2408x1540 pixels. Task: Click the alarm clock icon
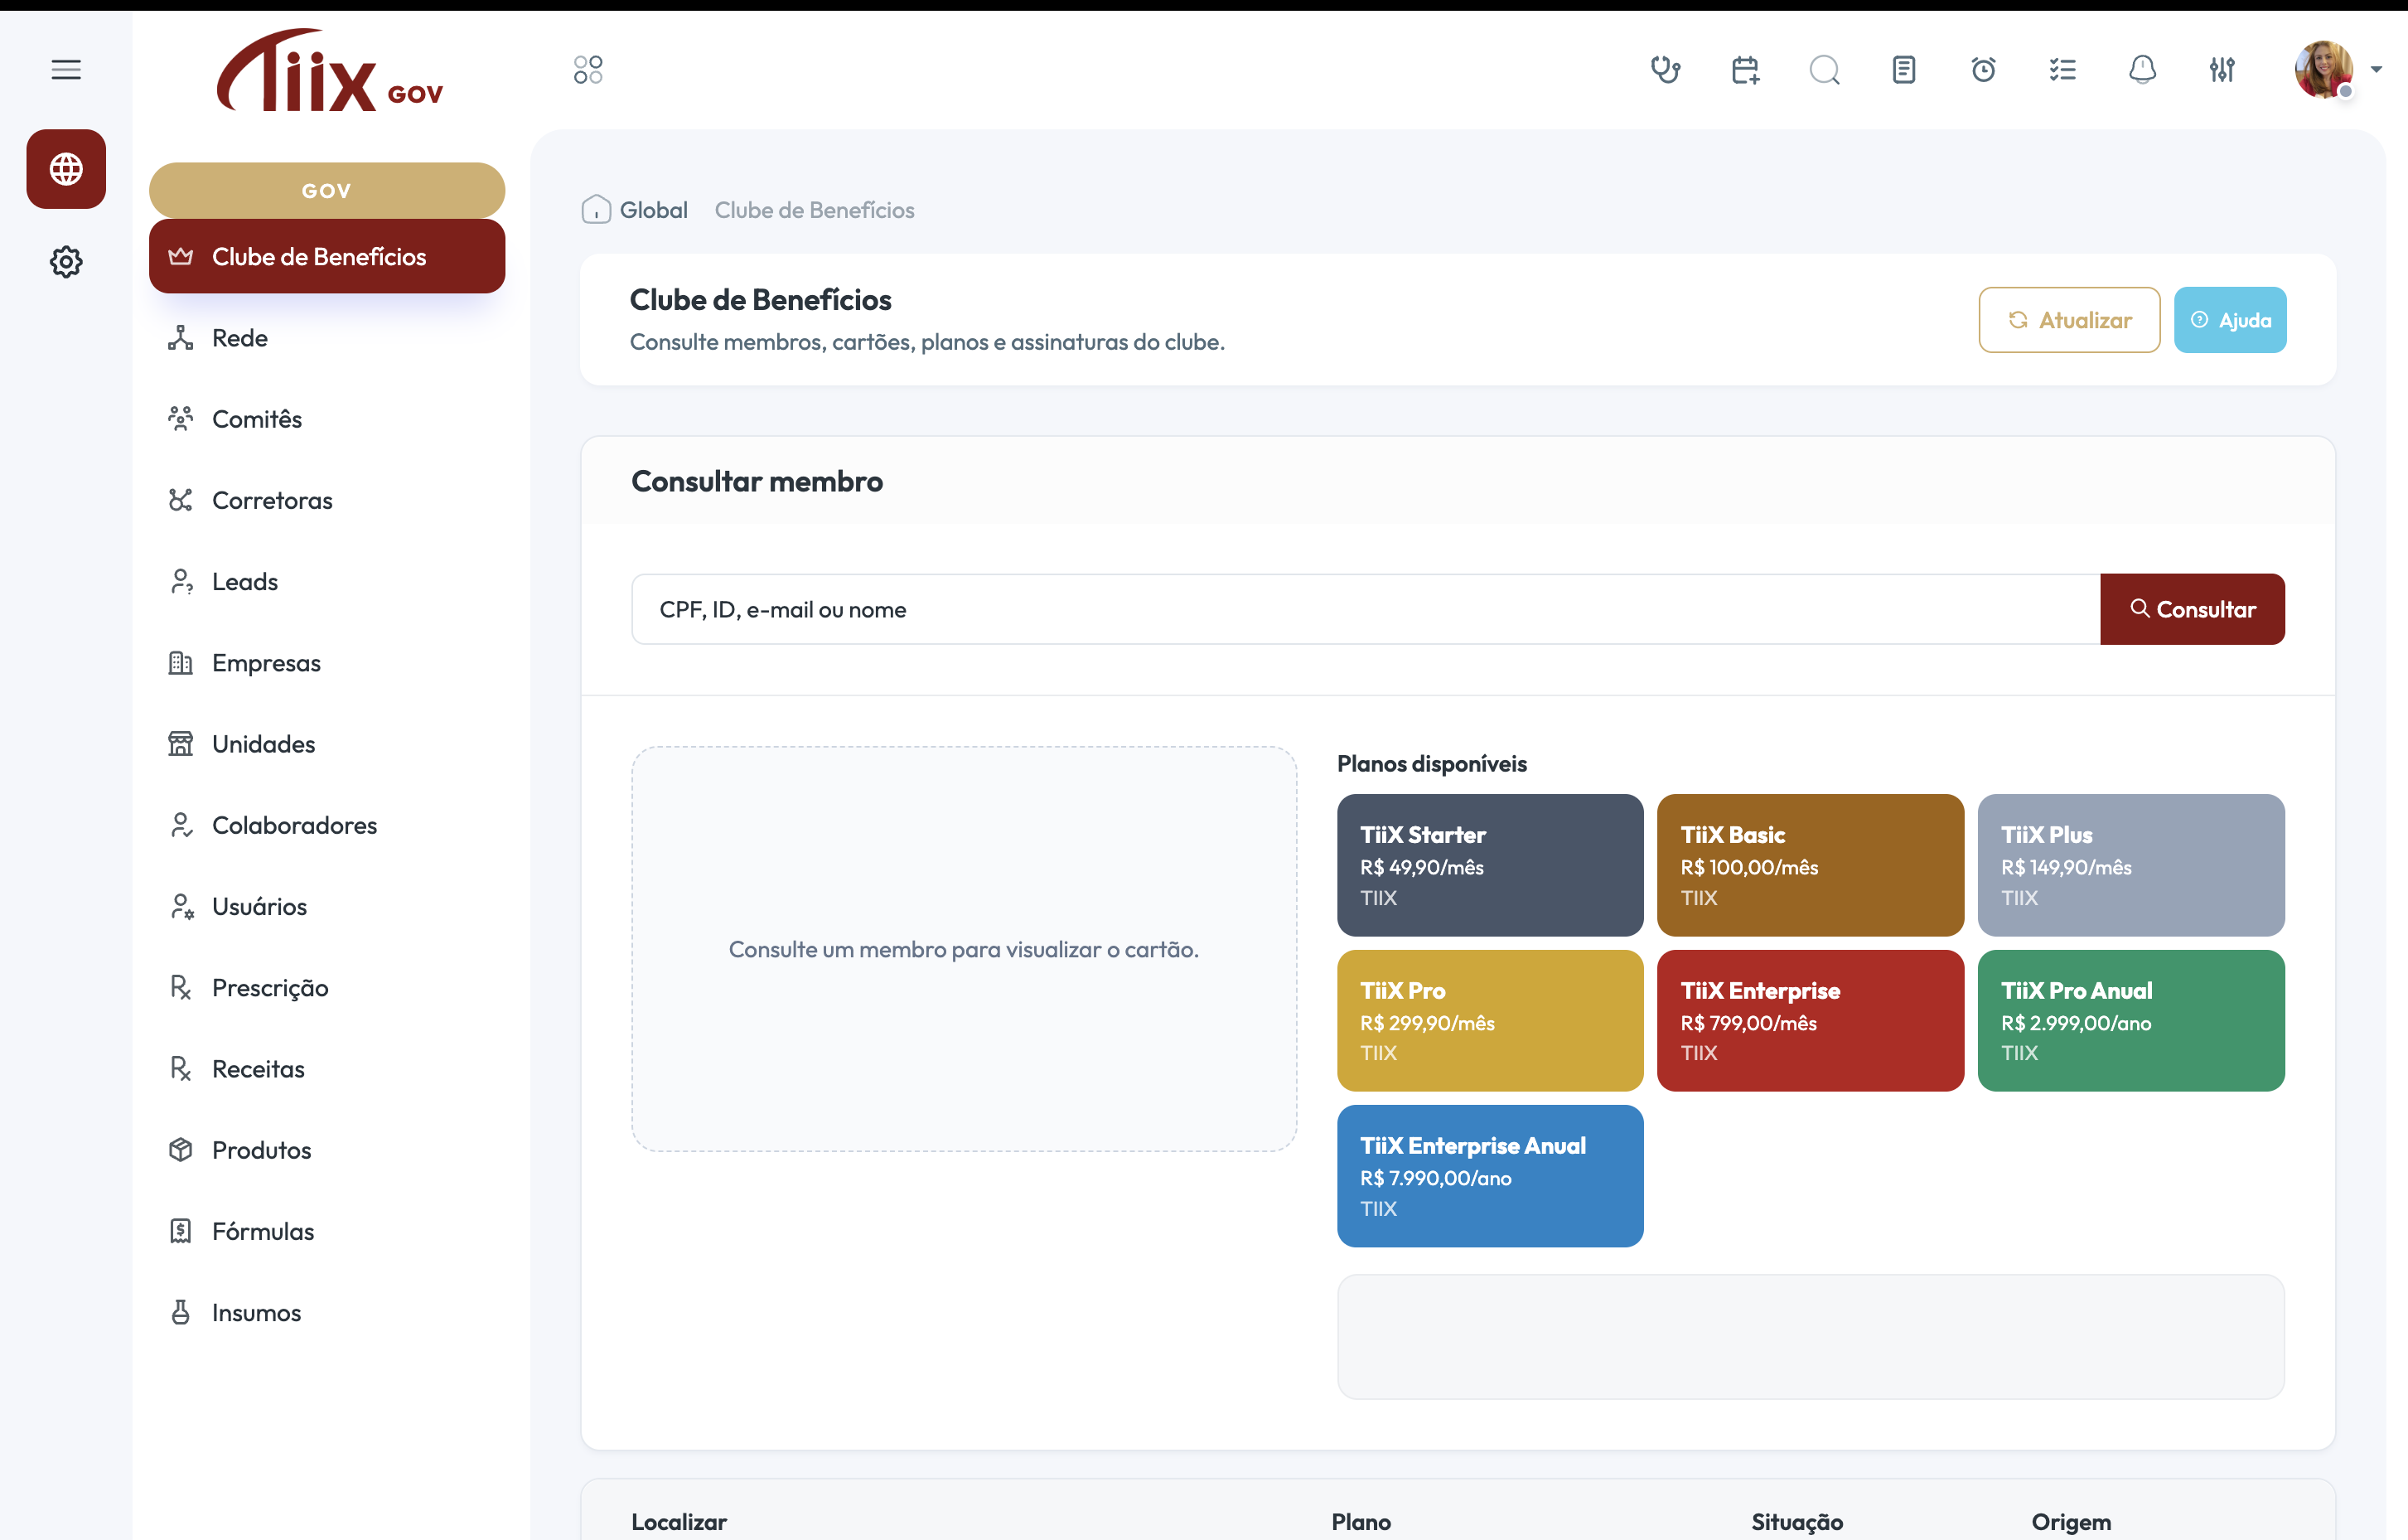click(x=1983, y=69)
